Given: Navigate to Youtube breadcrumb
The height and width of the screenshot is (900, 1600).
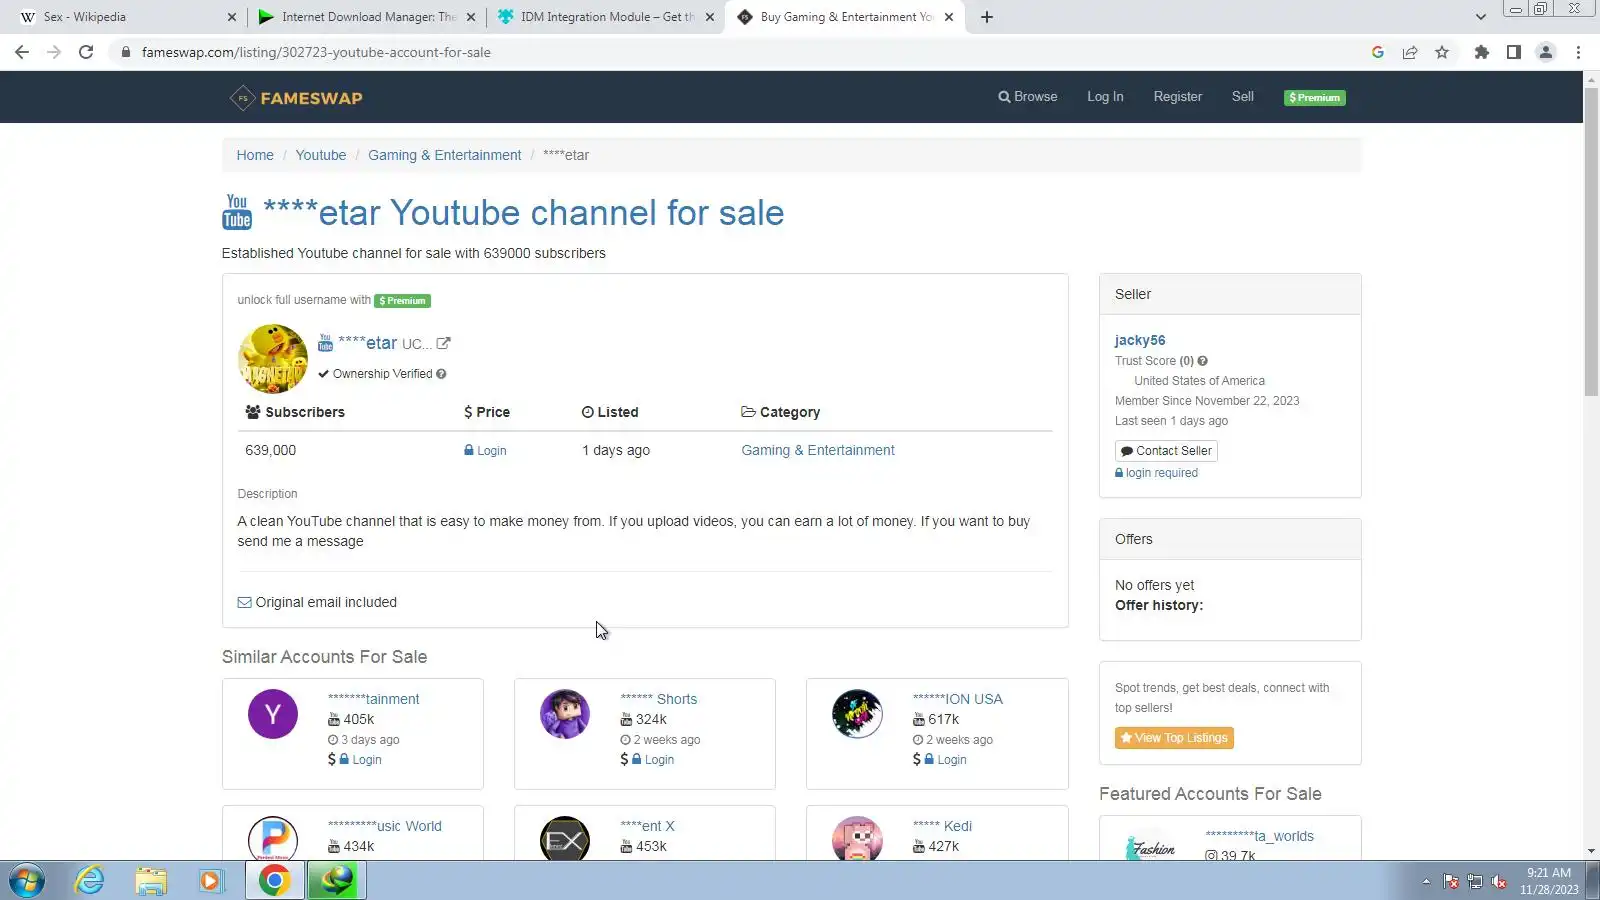Looking at the screenshot, I should point(321,155).
